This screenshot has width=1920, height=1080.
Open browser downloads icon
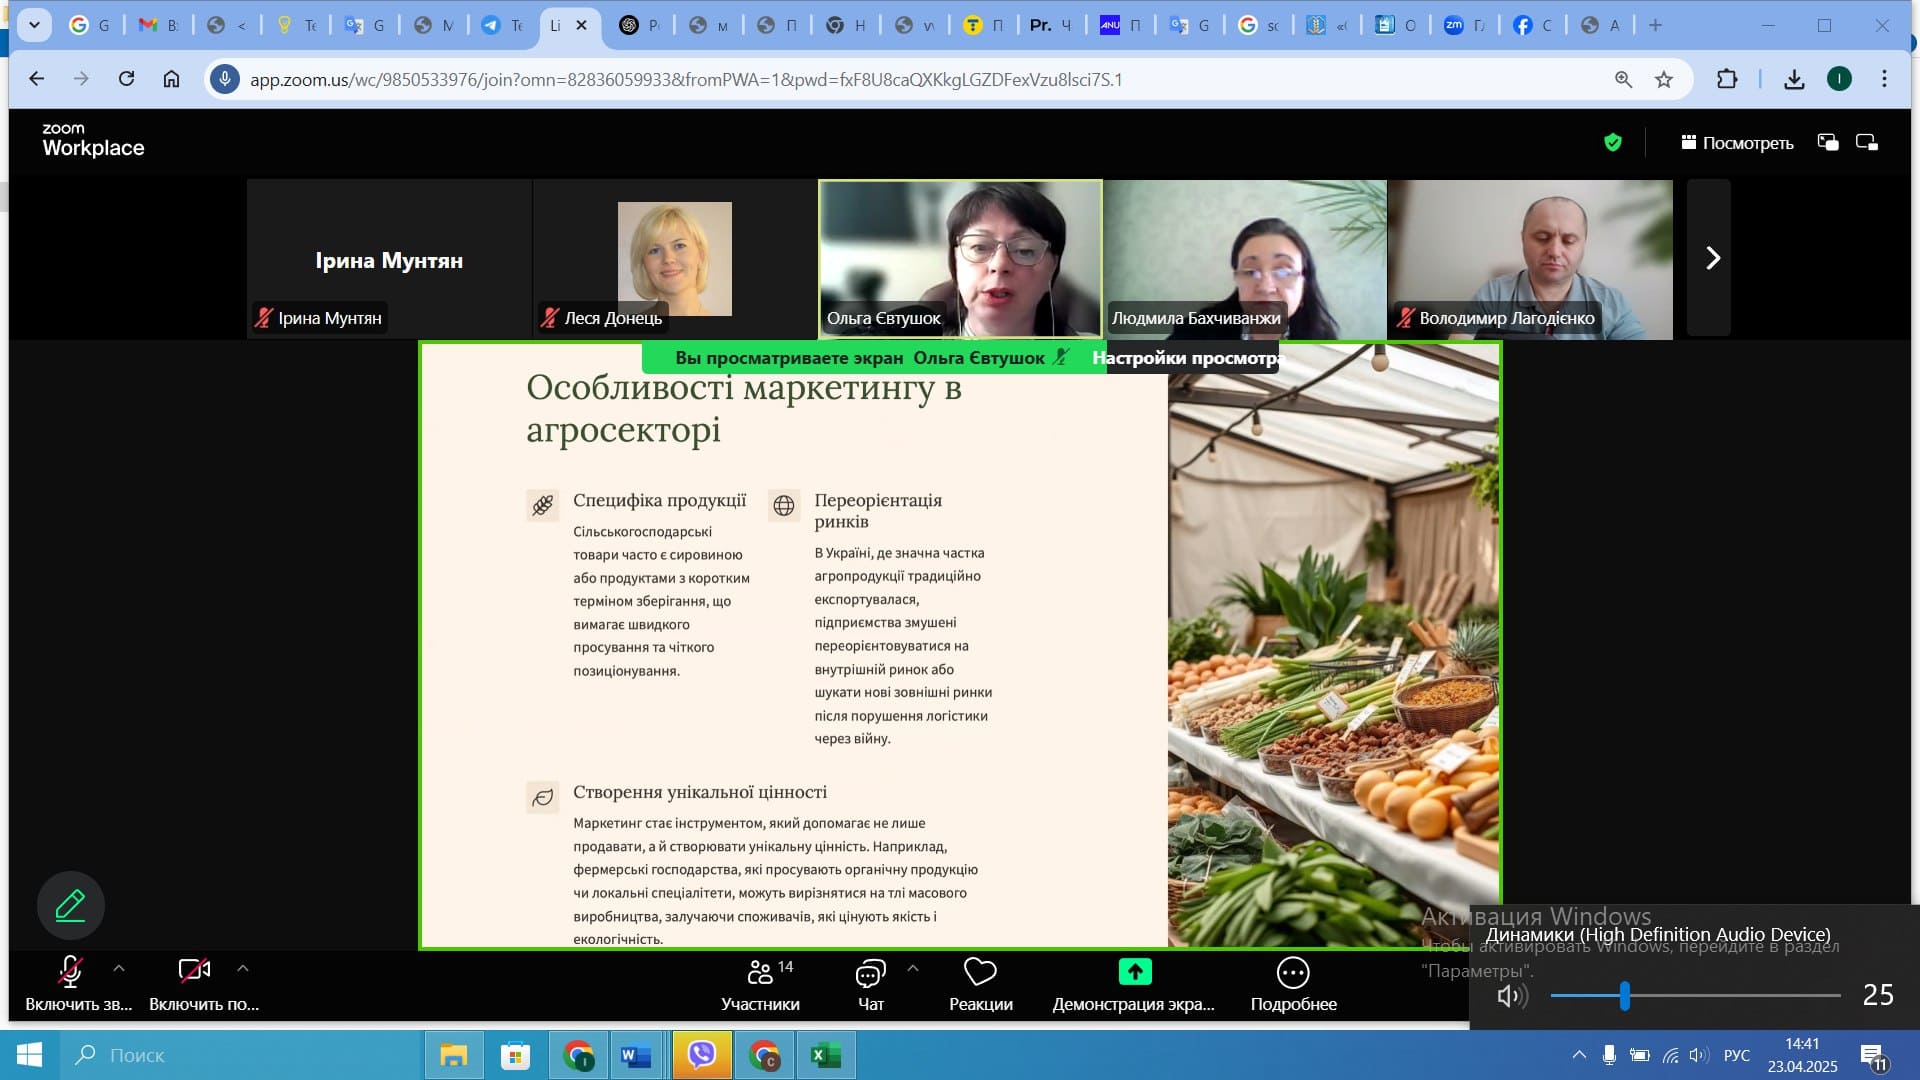click(x=1794, y=79)
